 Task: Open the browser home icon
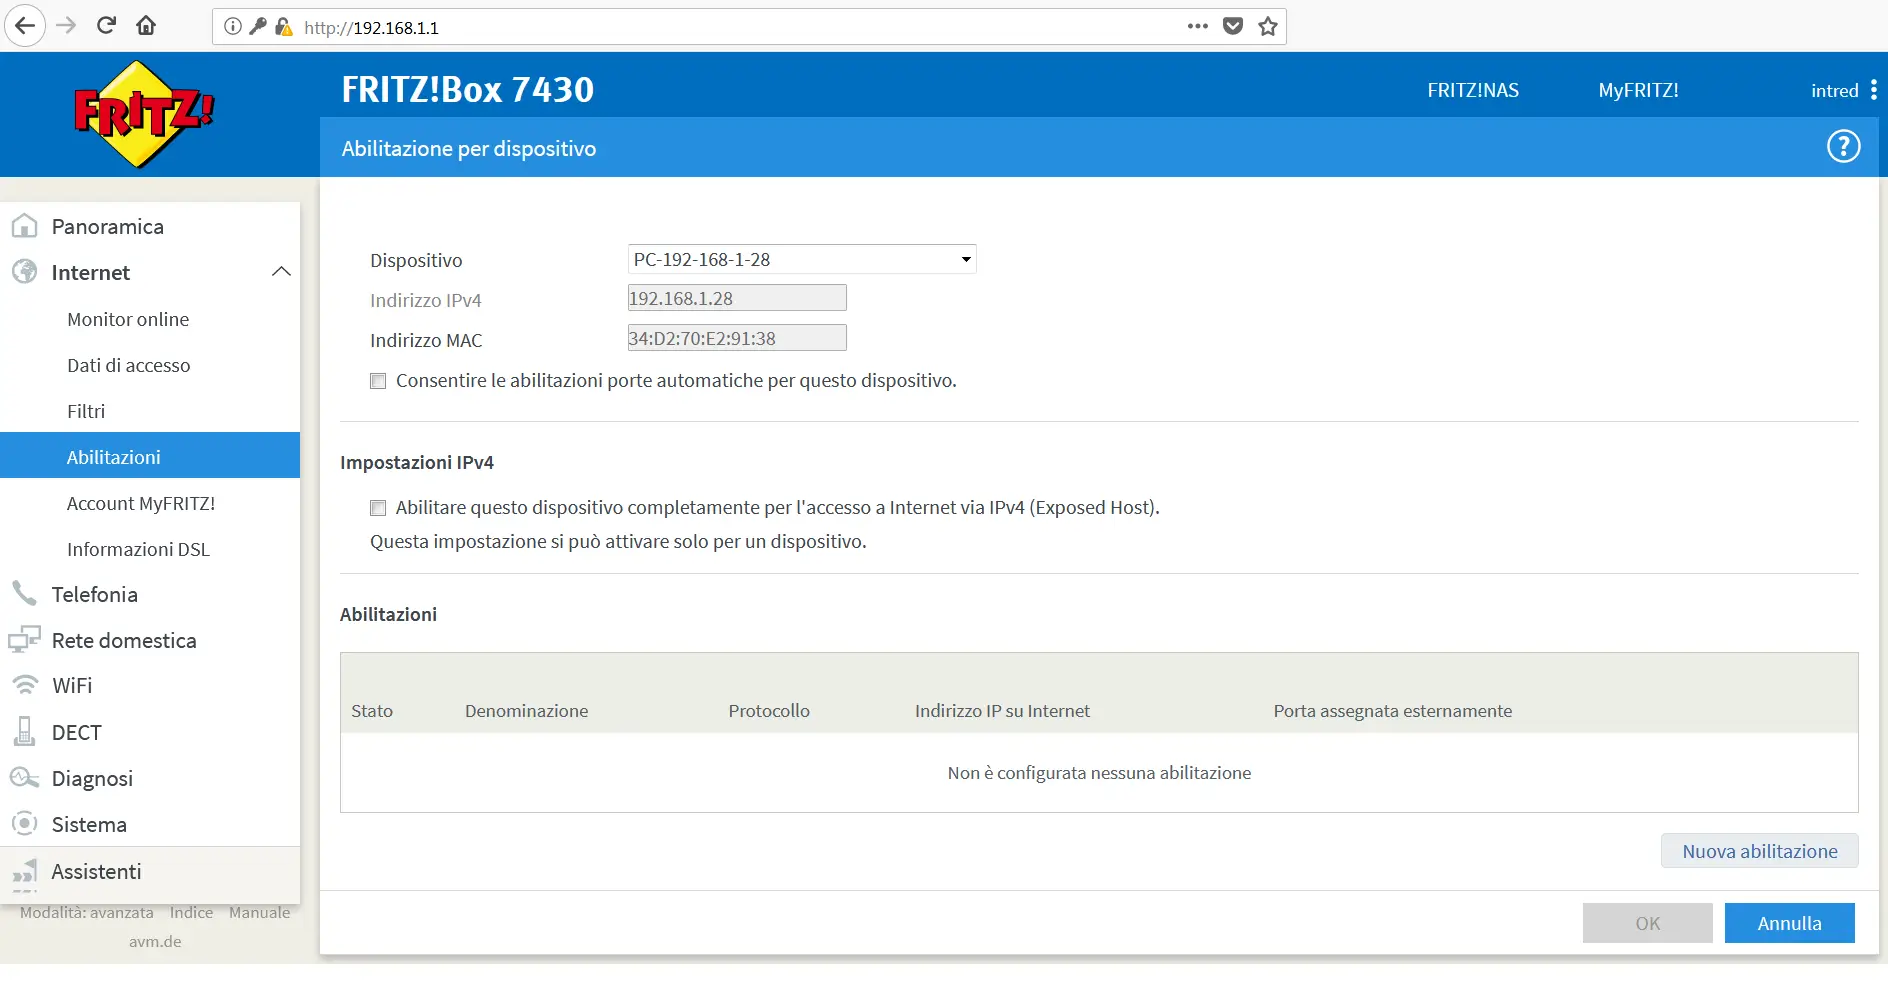pyautogui.click(x=146, y=26)
